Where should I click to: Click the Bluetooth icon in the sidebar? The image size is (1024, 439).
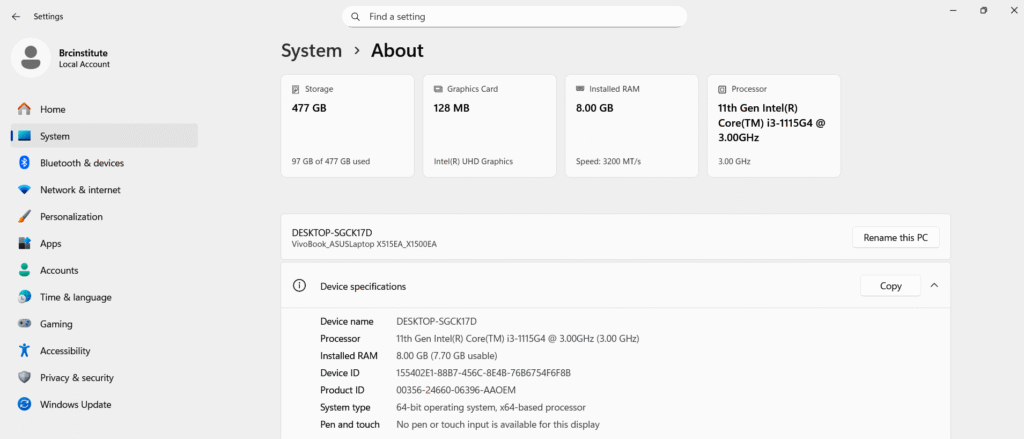click(24, 163)
